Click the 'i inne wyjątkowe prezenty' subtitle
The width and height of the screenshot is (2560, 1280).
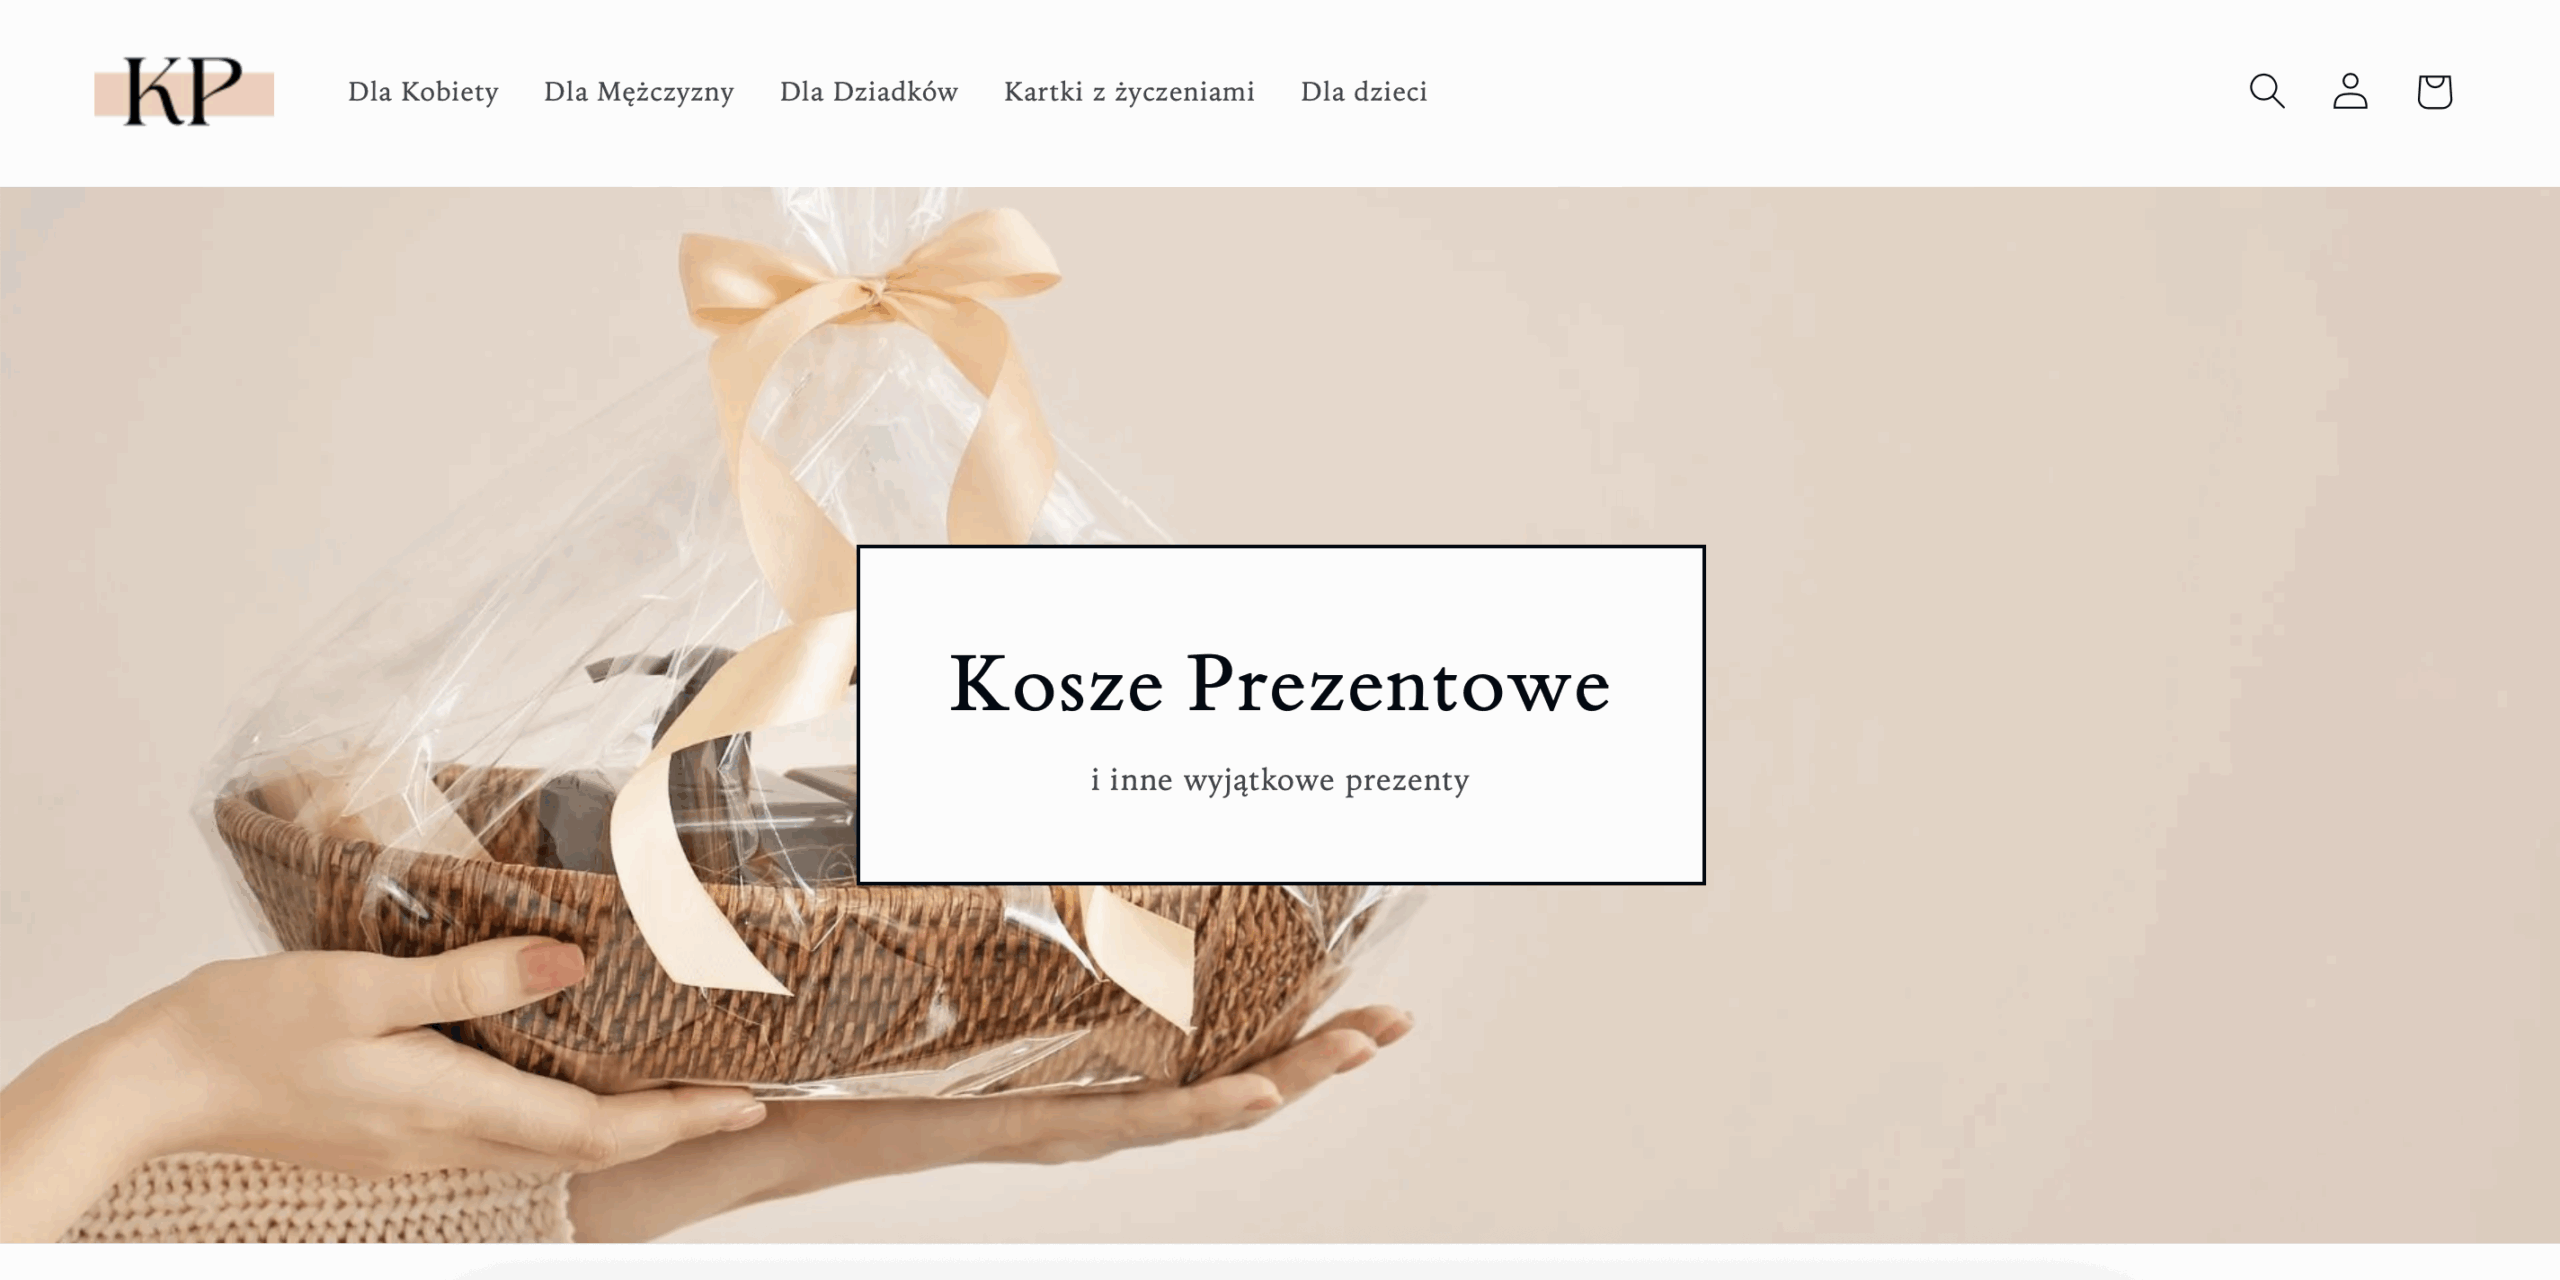pyautogui.click(x=1280, y=780)
